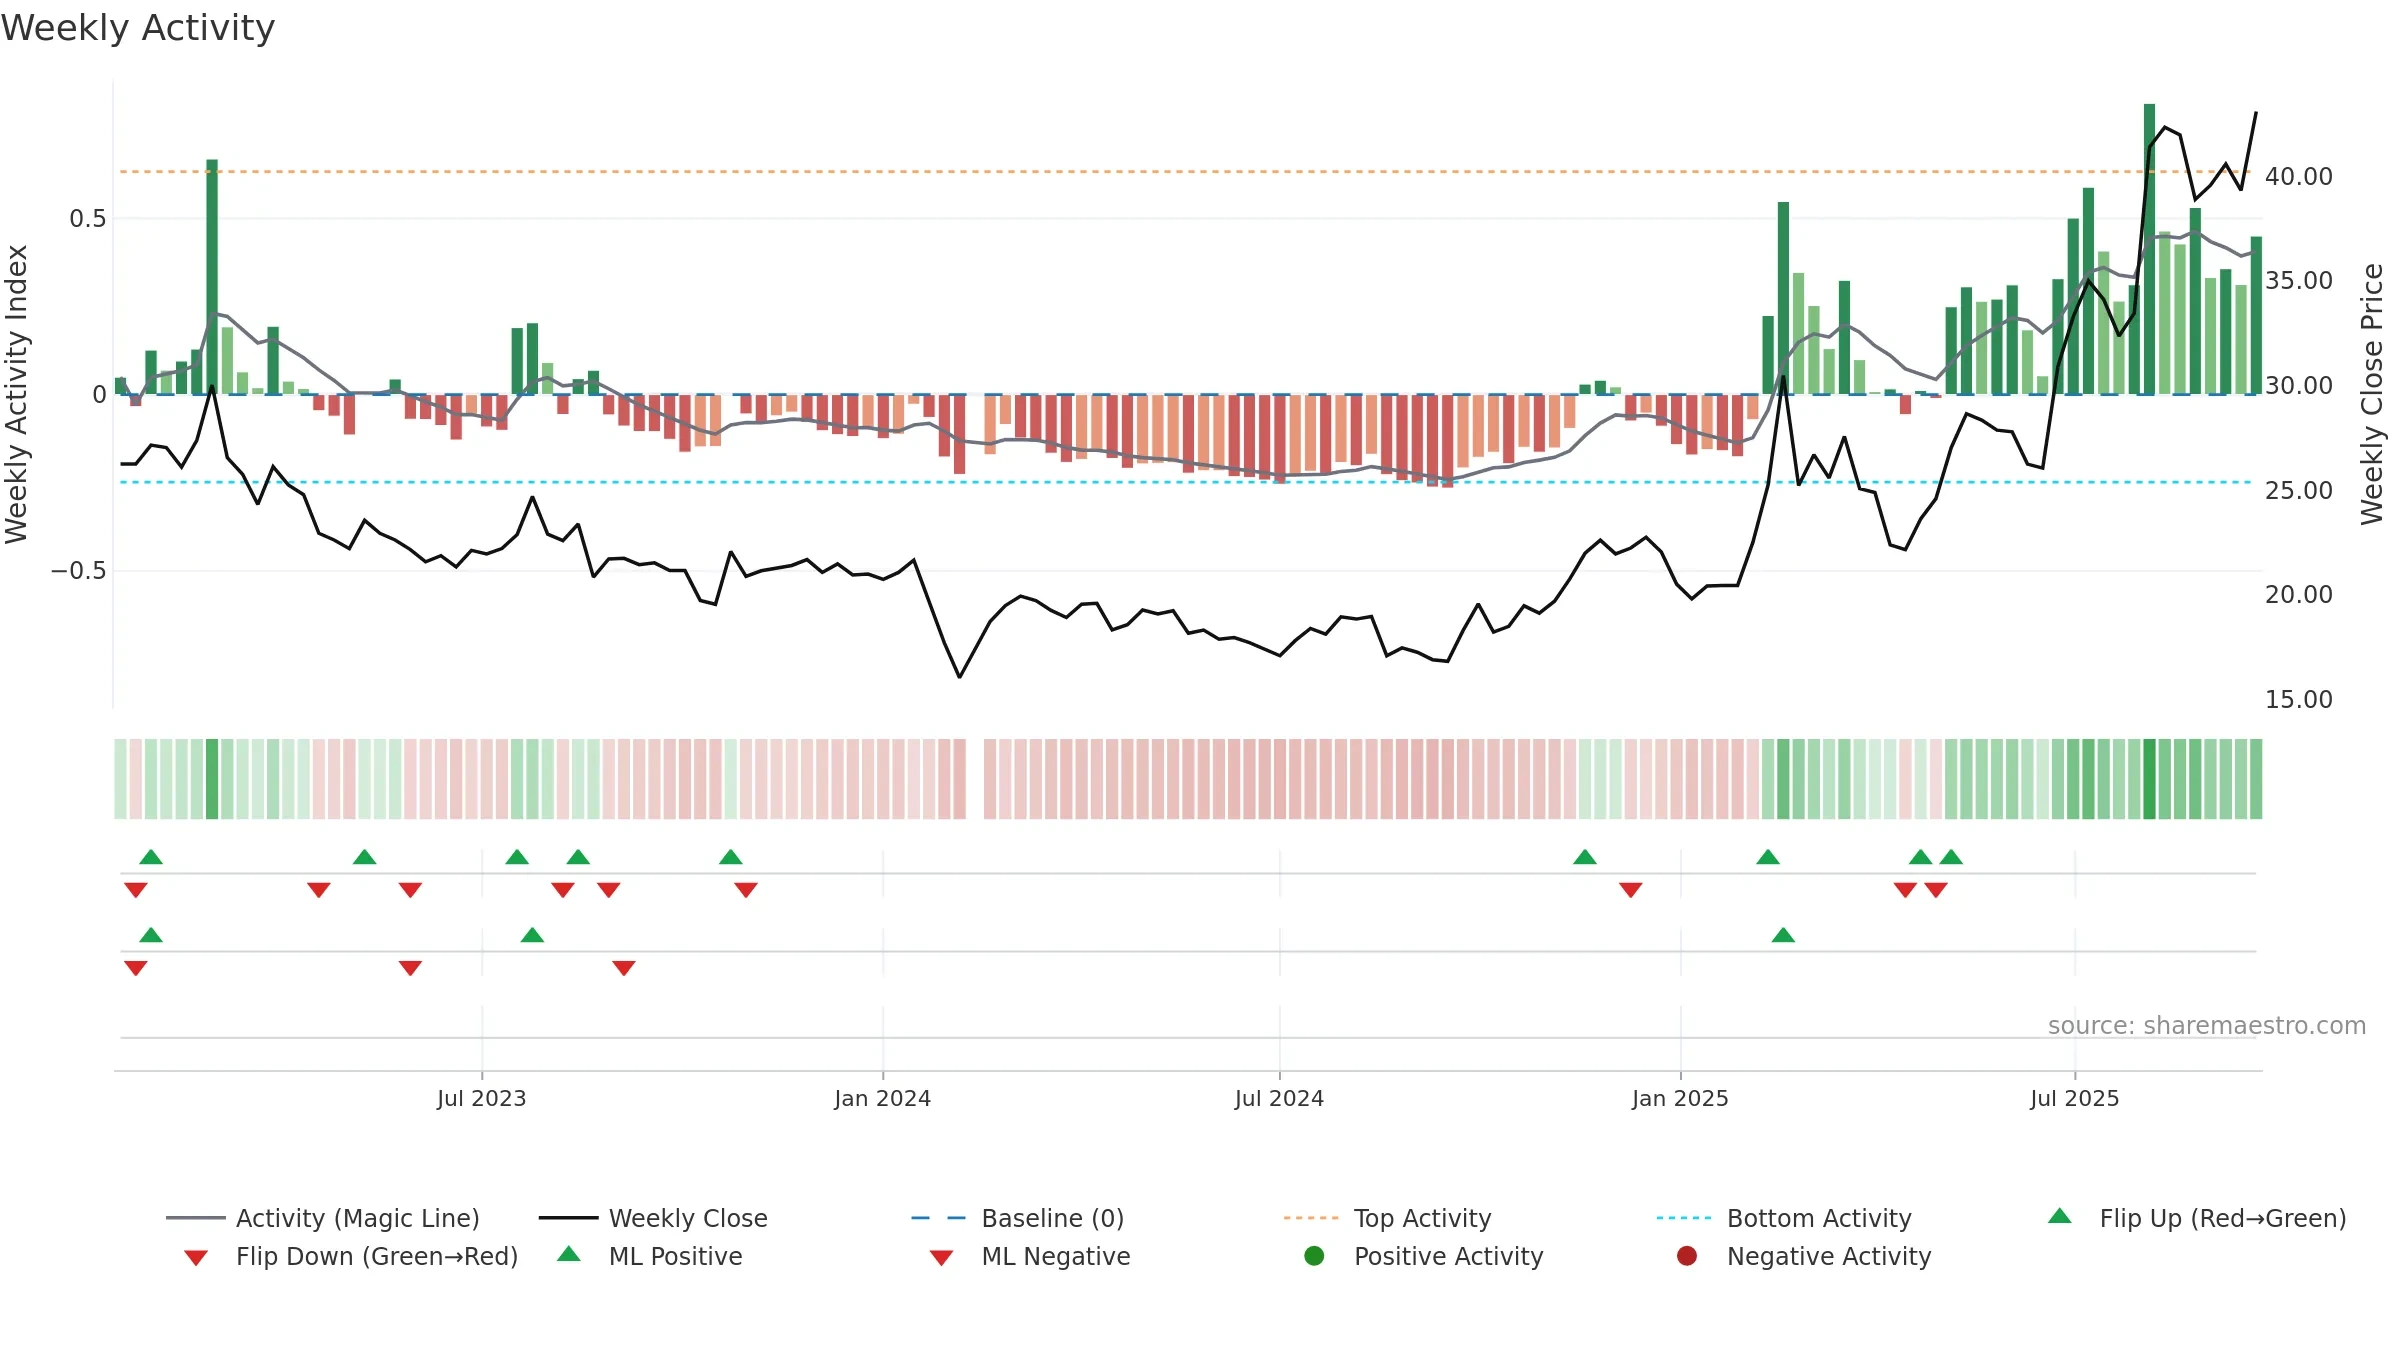
Task: Click the tallest green activity bar in Aug 2025
Action: coord(2150,249)
